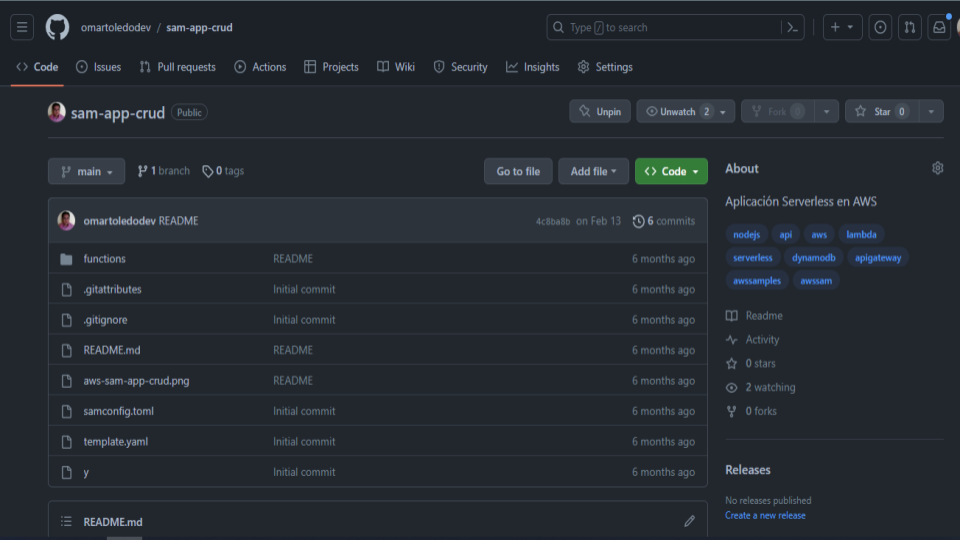Click the functions folder icon
This screenshot has width=960, height=540.
coord(66,259)
